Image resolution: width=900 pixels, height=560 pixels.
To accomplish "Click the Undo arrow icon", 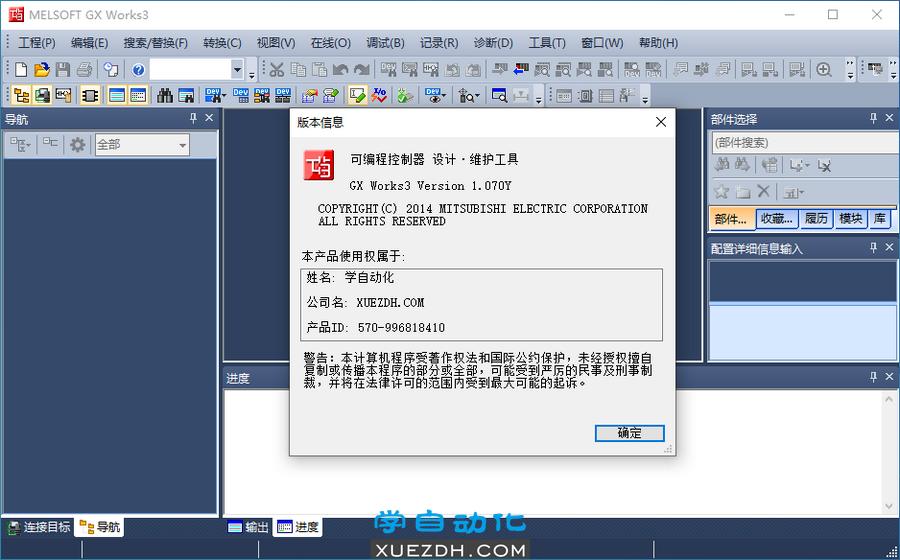I will coord(340,70).
